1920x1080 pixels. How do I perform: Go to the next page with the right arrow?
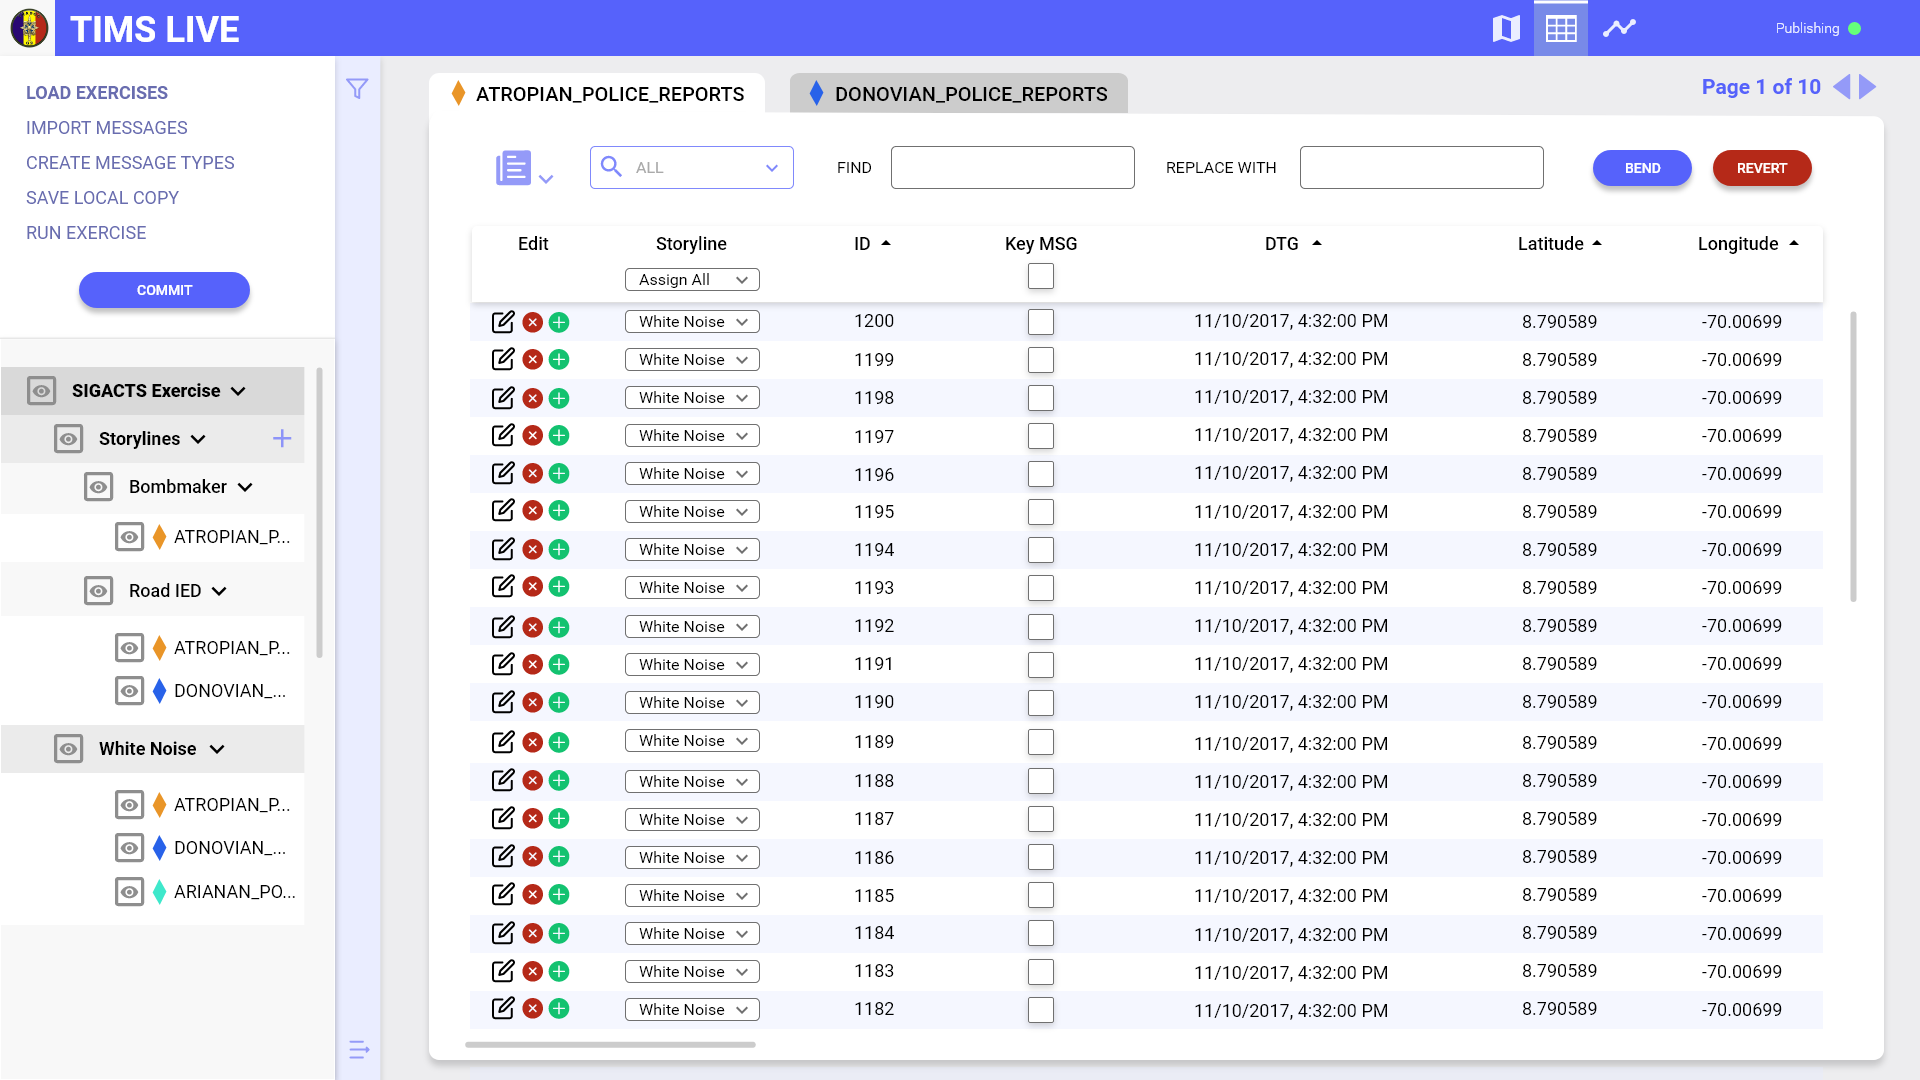[1867, 87]
